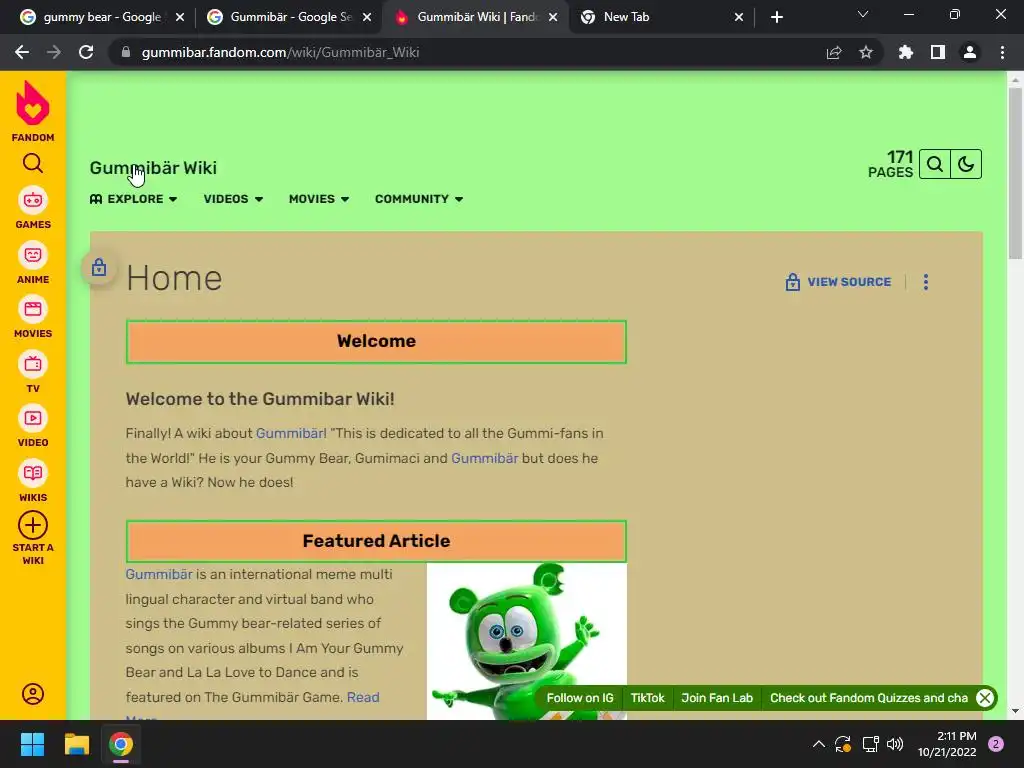Screen dimensions: 1024x768
Task: Open a new browser tab
Action: click(776, 17)
